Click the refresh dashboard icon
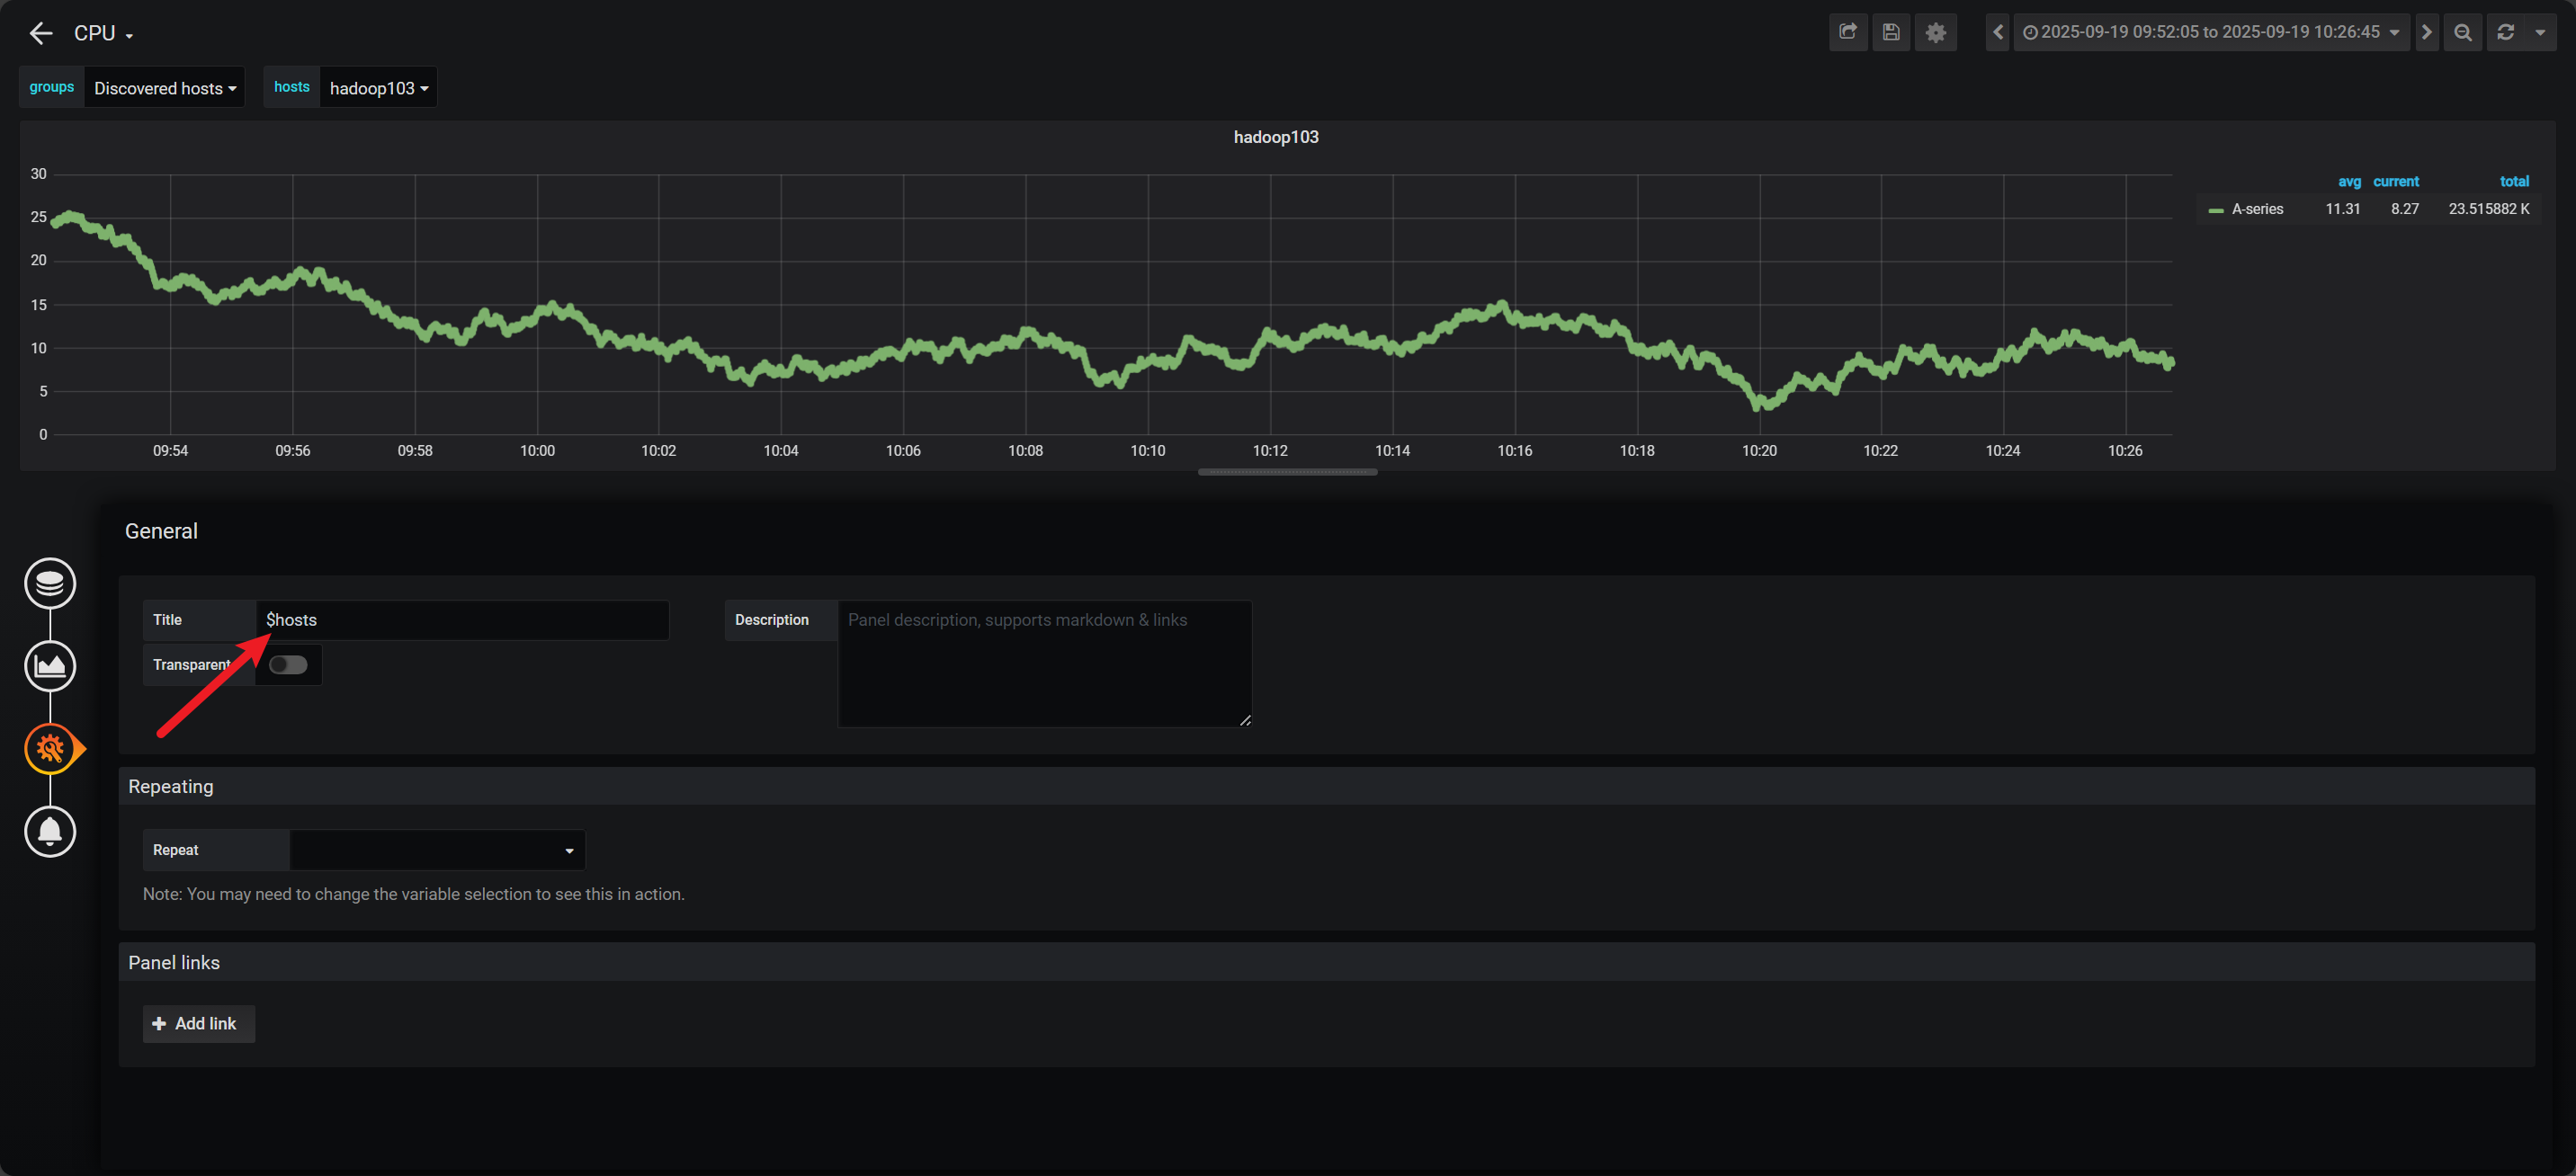This screenshot has height=1176, width=2576. pos(2506,32)
